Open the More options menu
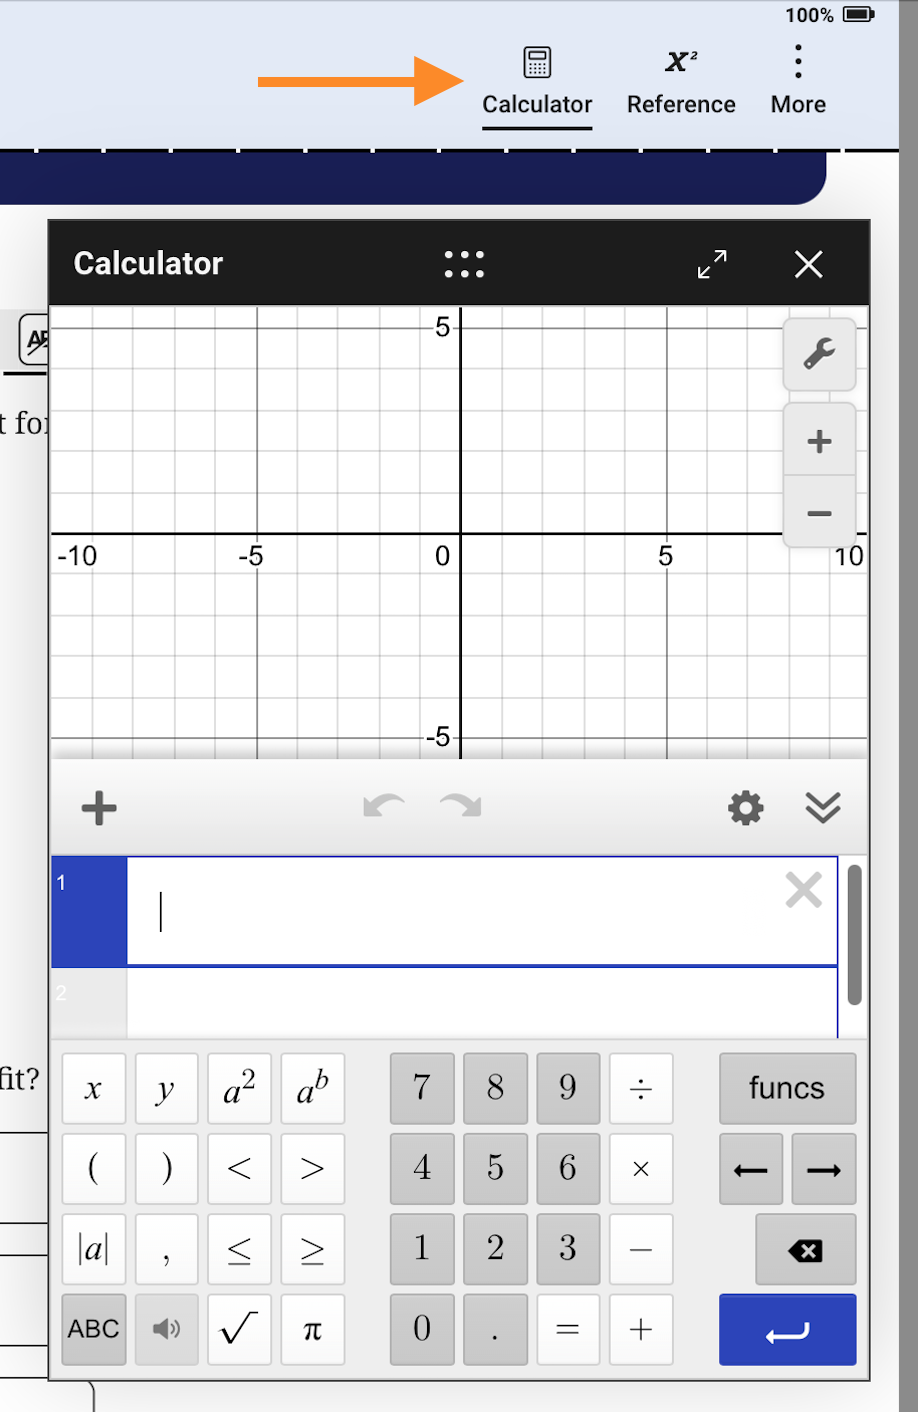Image resolution: width=918 pixels, height=1412 pixels. 797,80
